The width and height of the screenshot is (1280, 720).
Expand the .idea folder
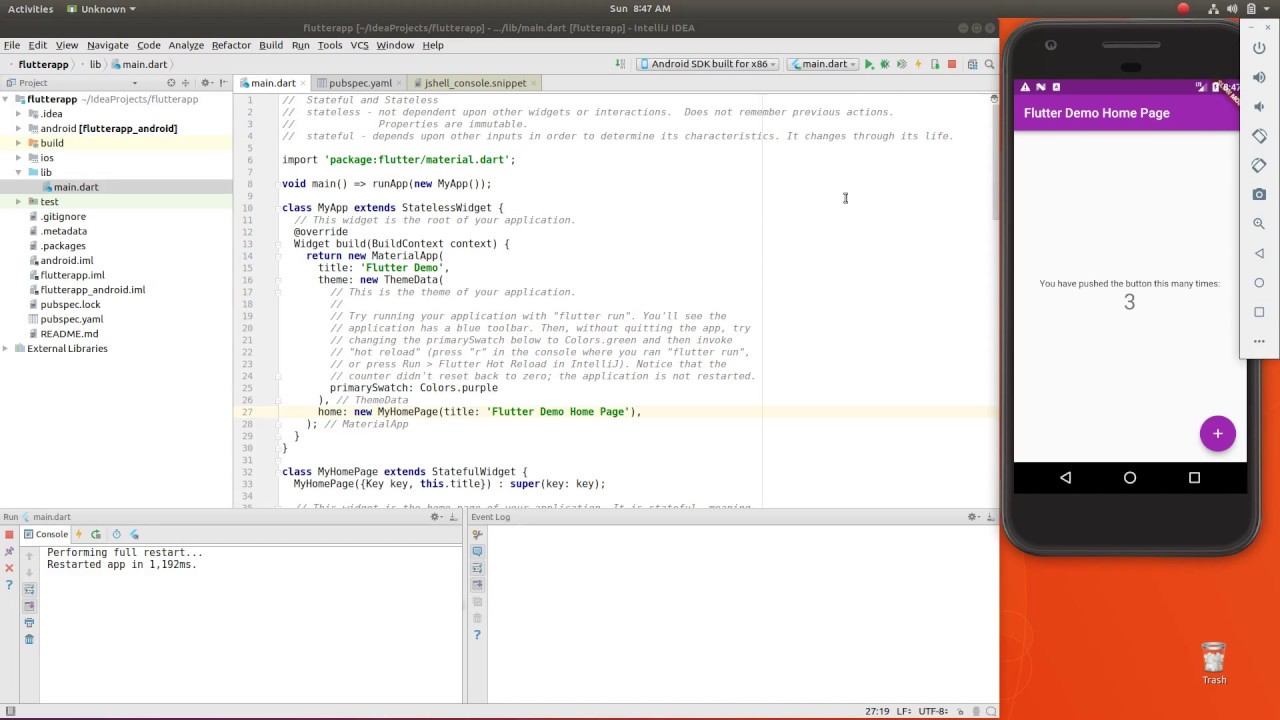(x=19, y=114)
